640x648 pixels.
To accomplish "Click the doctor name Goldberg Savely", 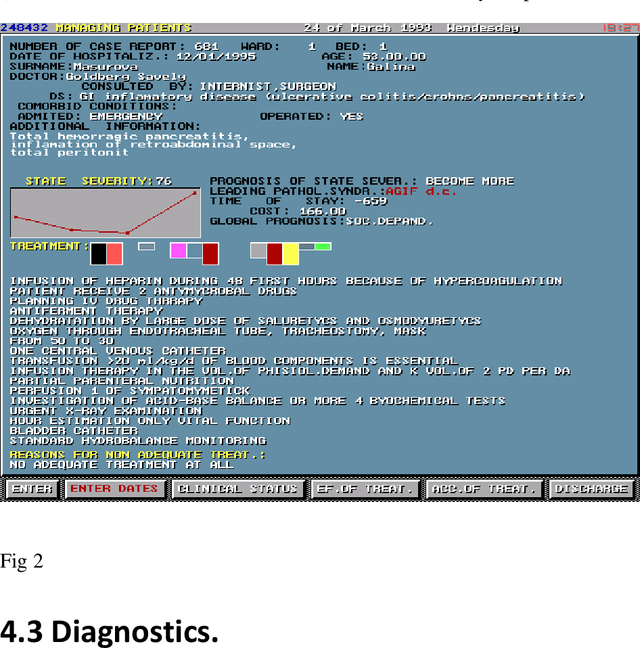I will pos(126,77).
